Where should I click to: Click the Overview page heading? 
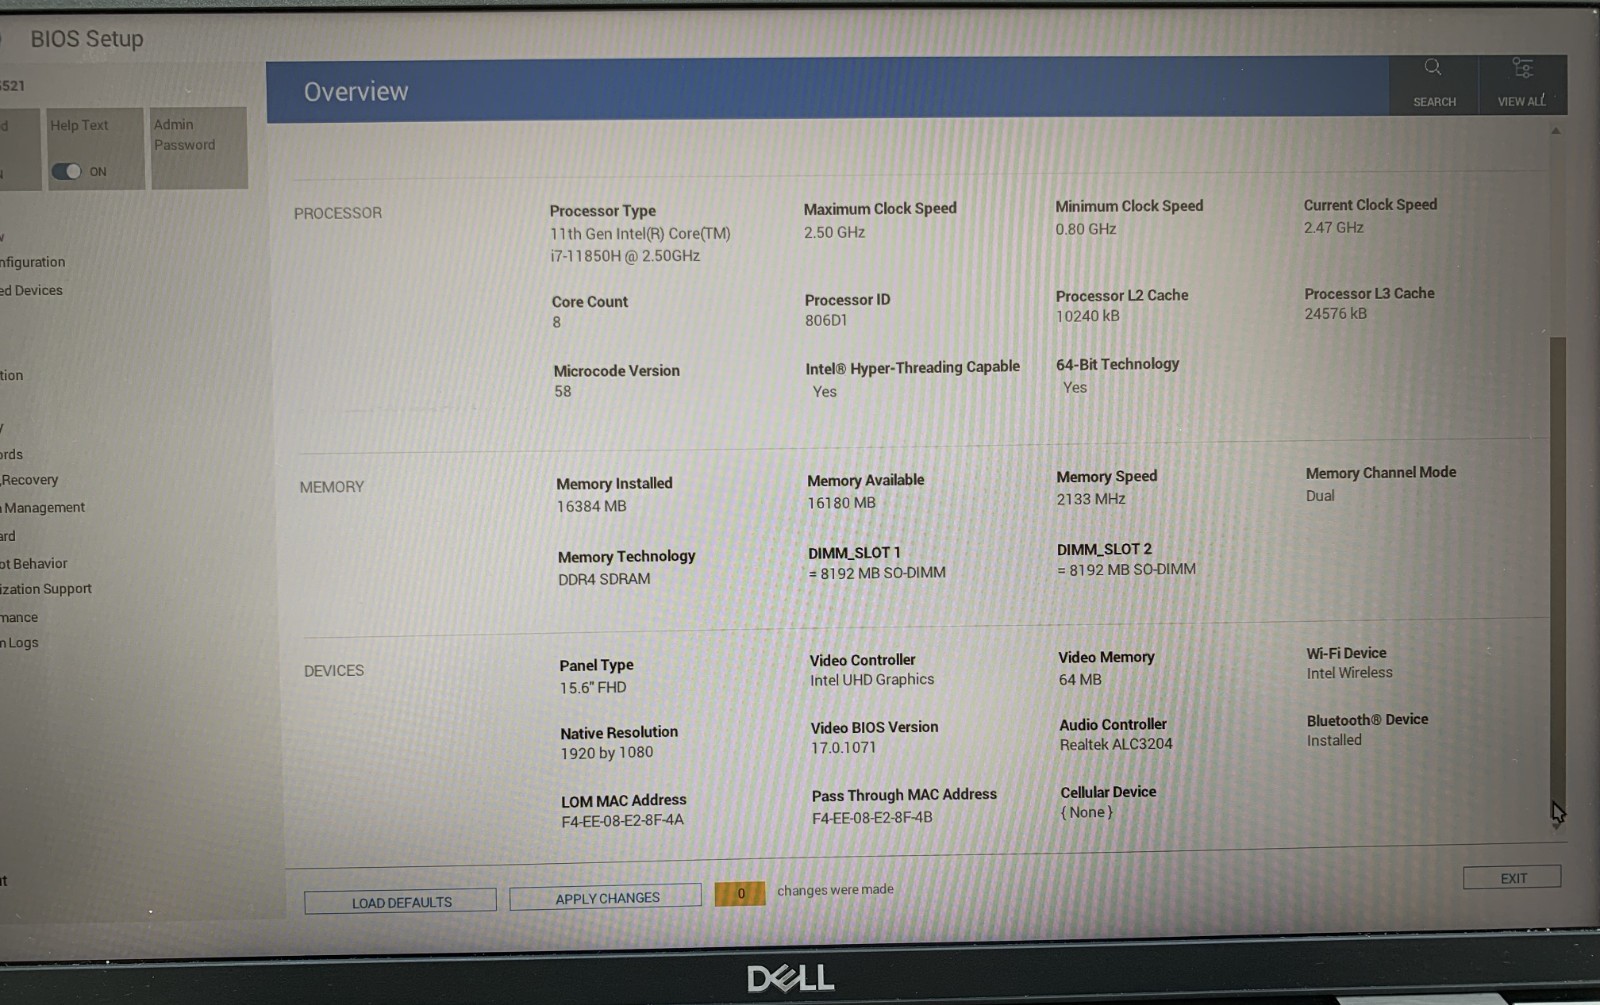[x=356, y=92]
